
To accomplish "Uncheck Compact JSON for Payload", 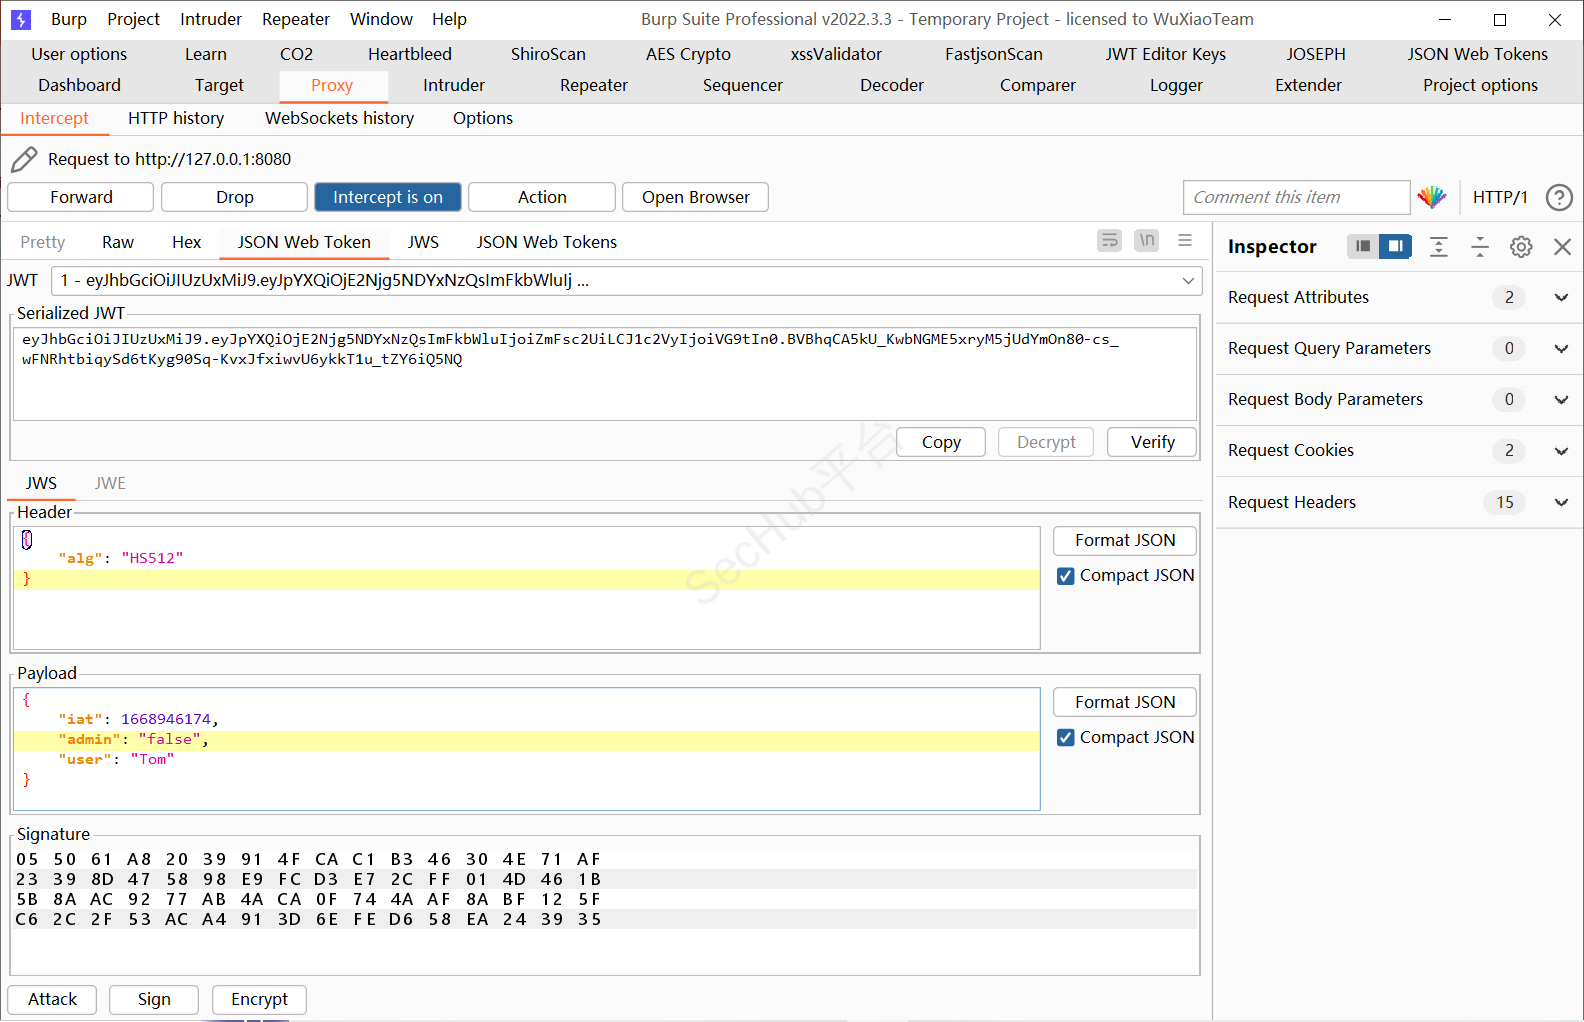I will (1066, 738).
